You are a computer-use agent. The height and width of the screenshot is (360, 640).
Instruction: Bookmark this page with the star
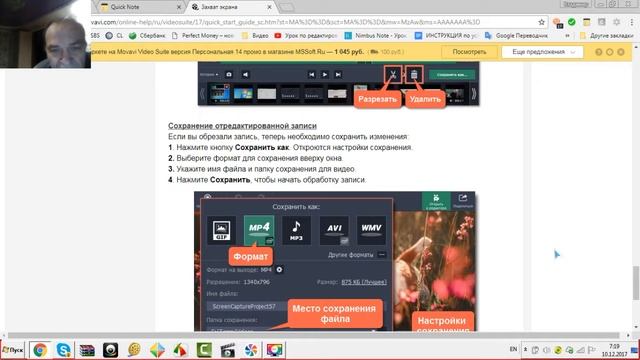tap(542, 22)
